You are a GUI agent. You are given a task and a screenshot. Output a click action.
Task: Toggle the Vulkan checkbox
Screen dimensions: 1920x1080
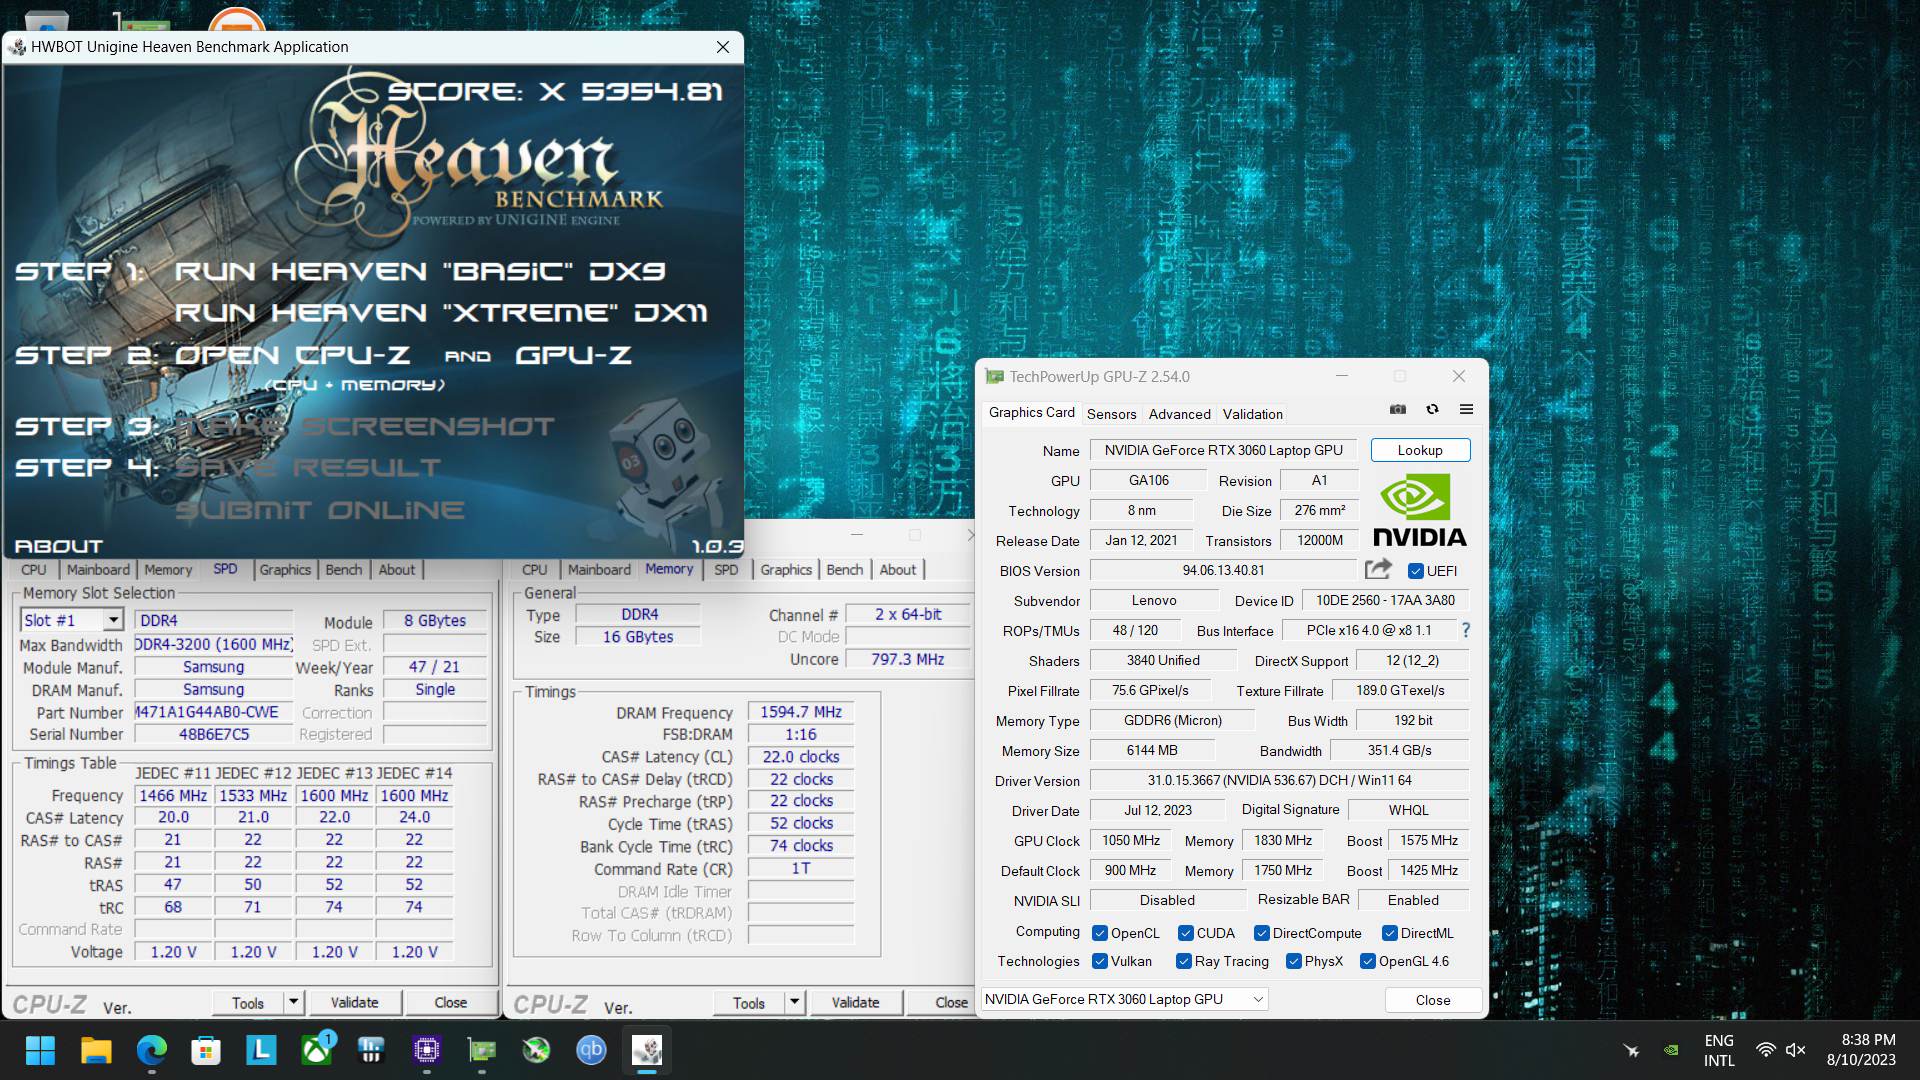[x=1100, y=961]
